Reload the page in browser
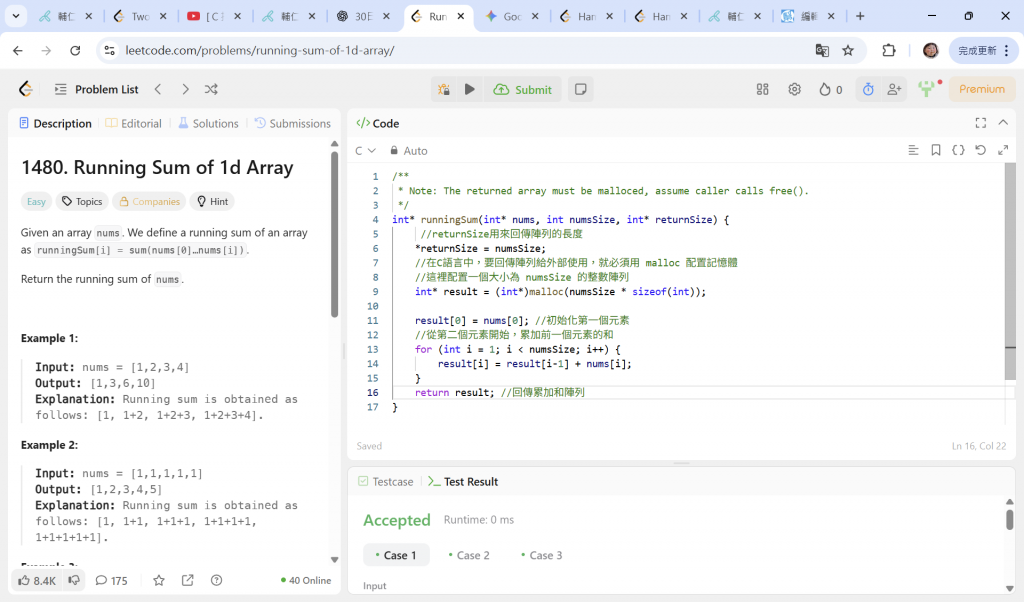The height and width of the screenshot is (602, 1024). [x=75, y=50]
